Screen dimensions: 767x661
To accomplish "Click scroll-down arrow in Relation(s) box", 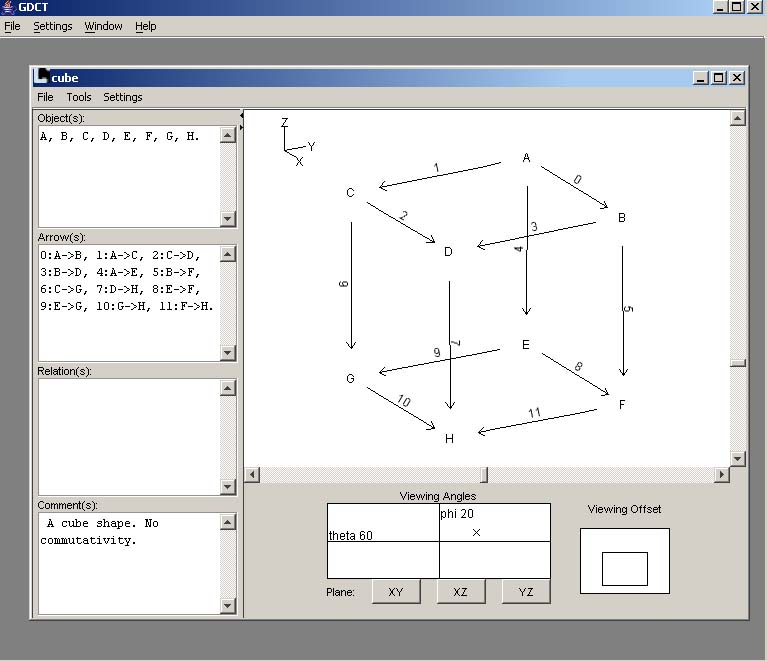I will 228,487.
